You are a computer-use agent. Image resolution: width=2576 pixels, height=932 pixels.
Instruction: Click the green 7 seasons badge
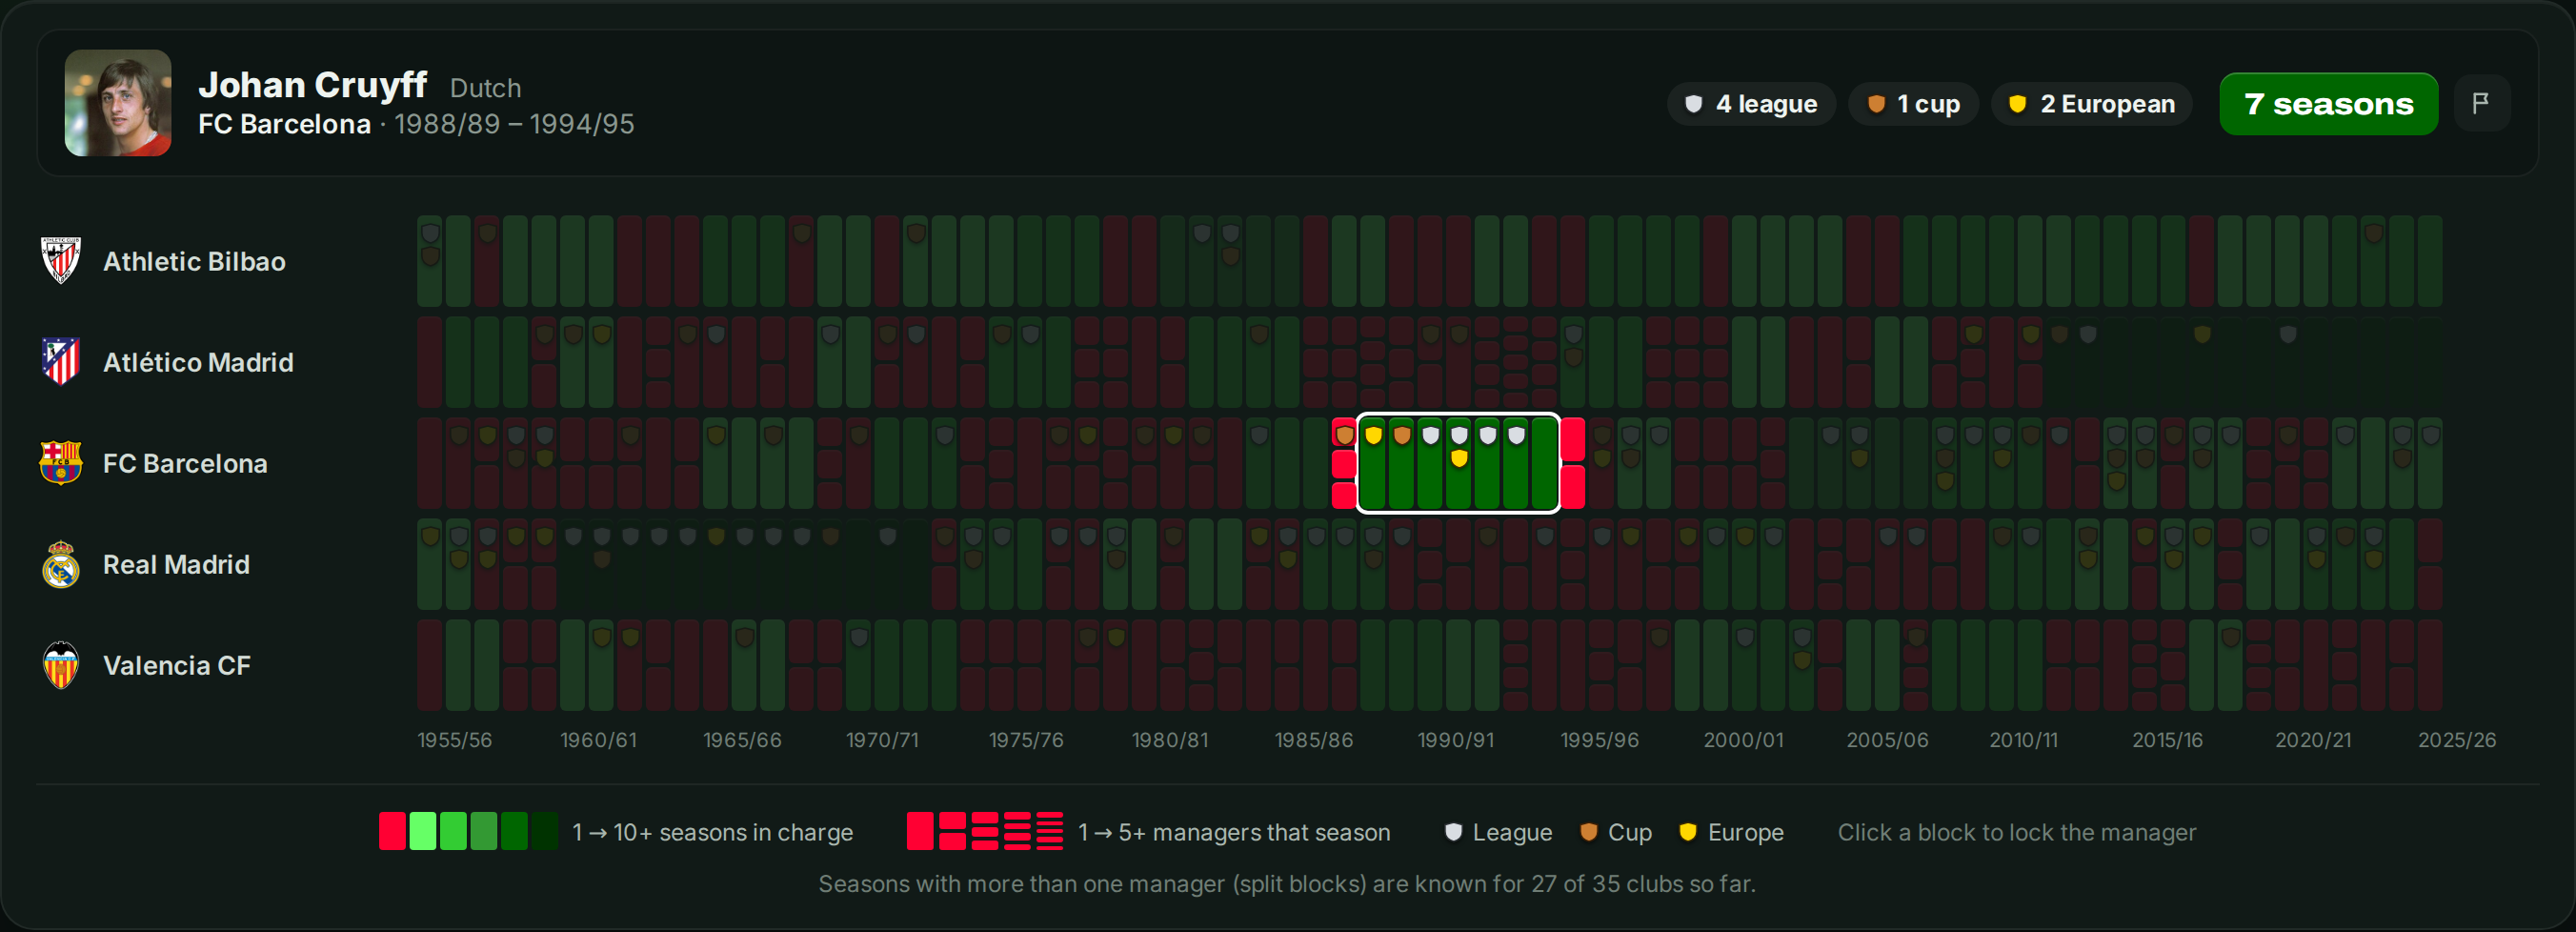(2328, 104)
